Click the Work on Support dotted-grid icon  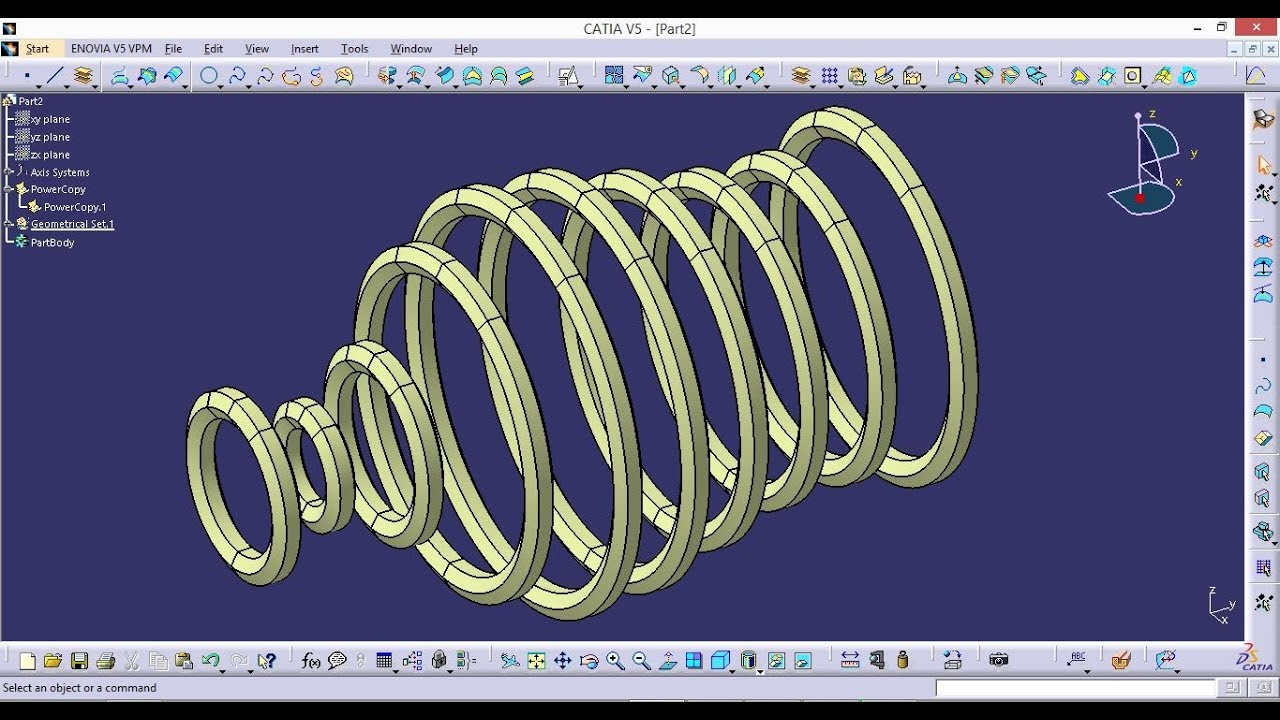click(x=829, y=76)
